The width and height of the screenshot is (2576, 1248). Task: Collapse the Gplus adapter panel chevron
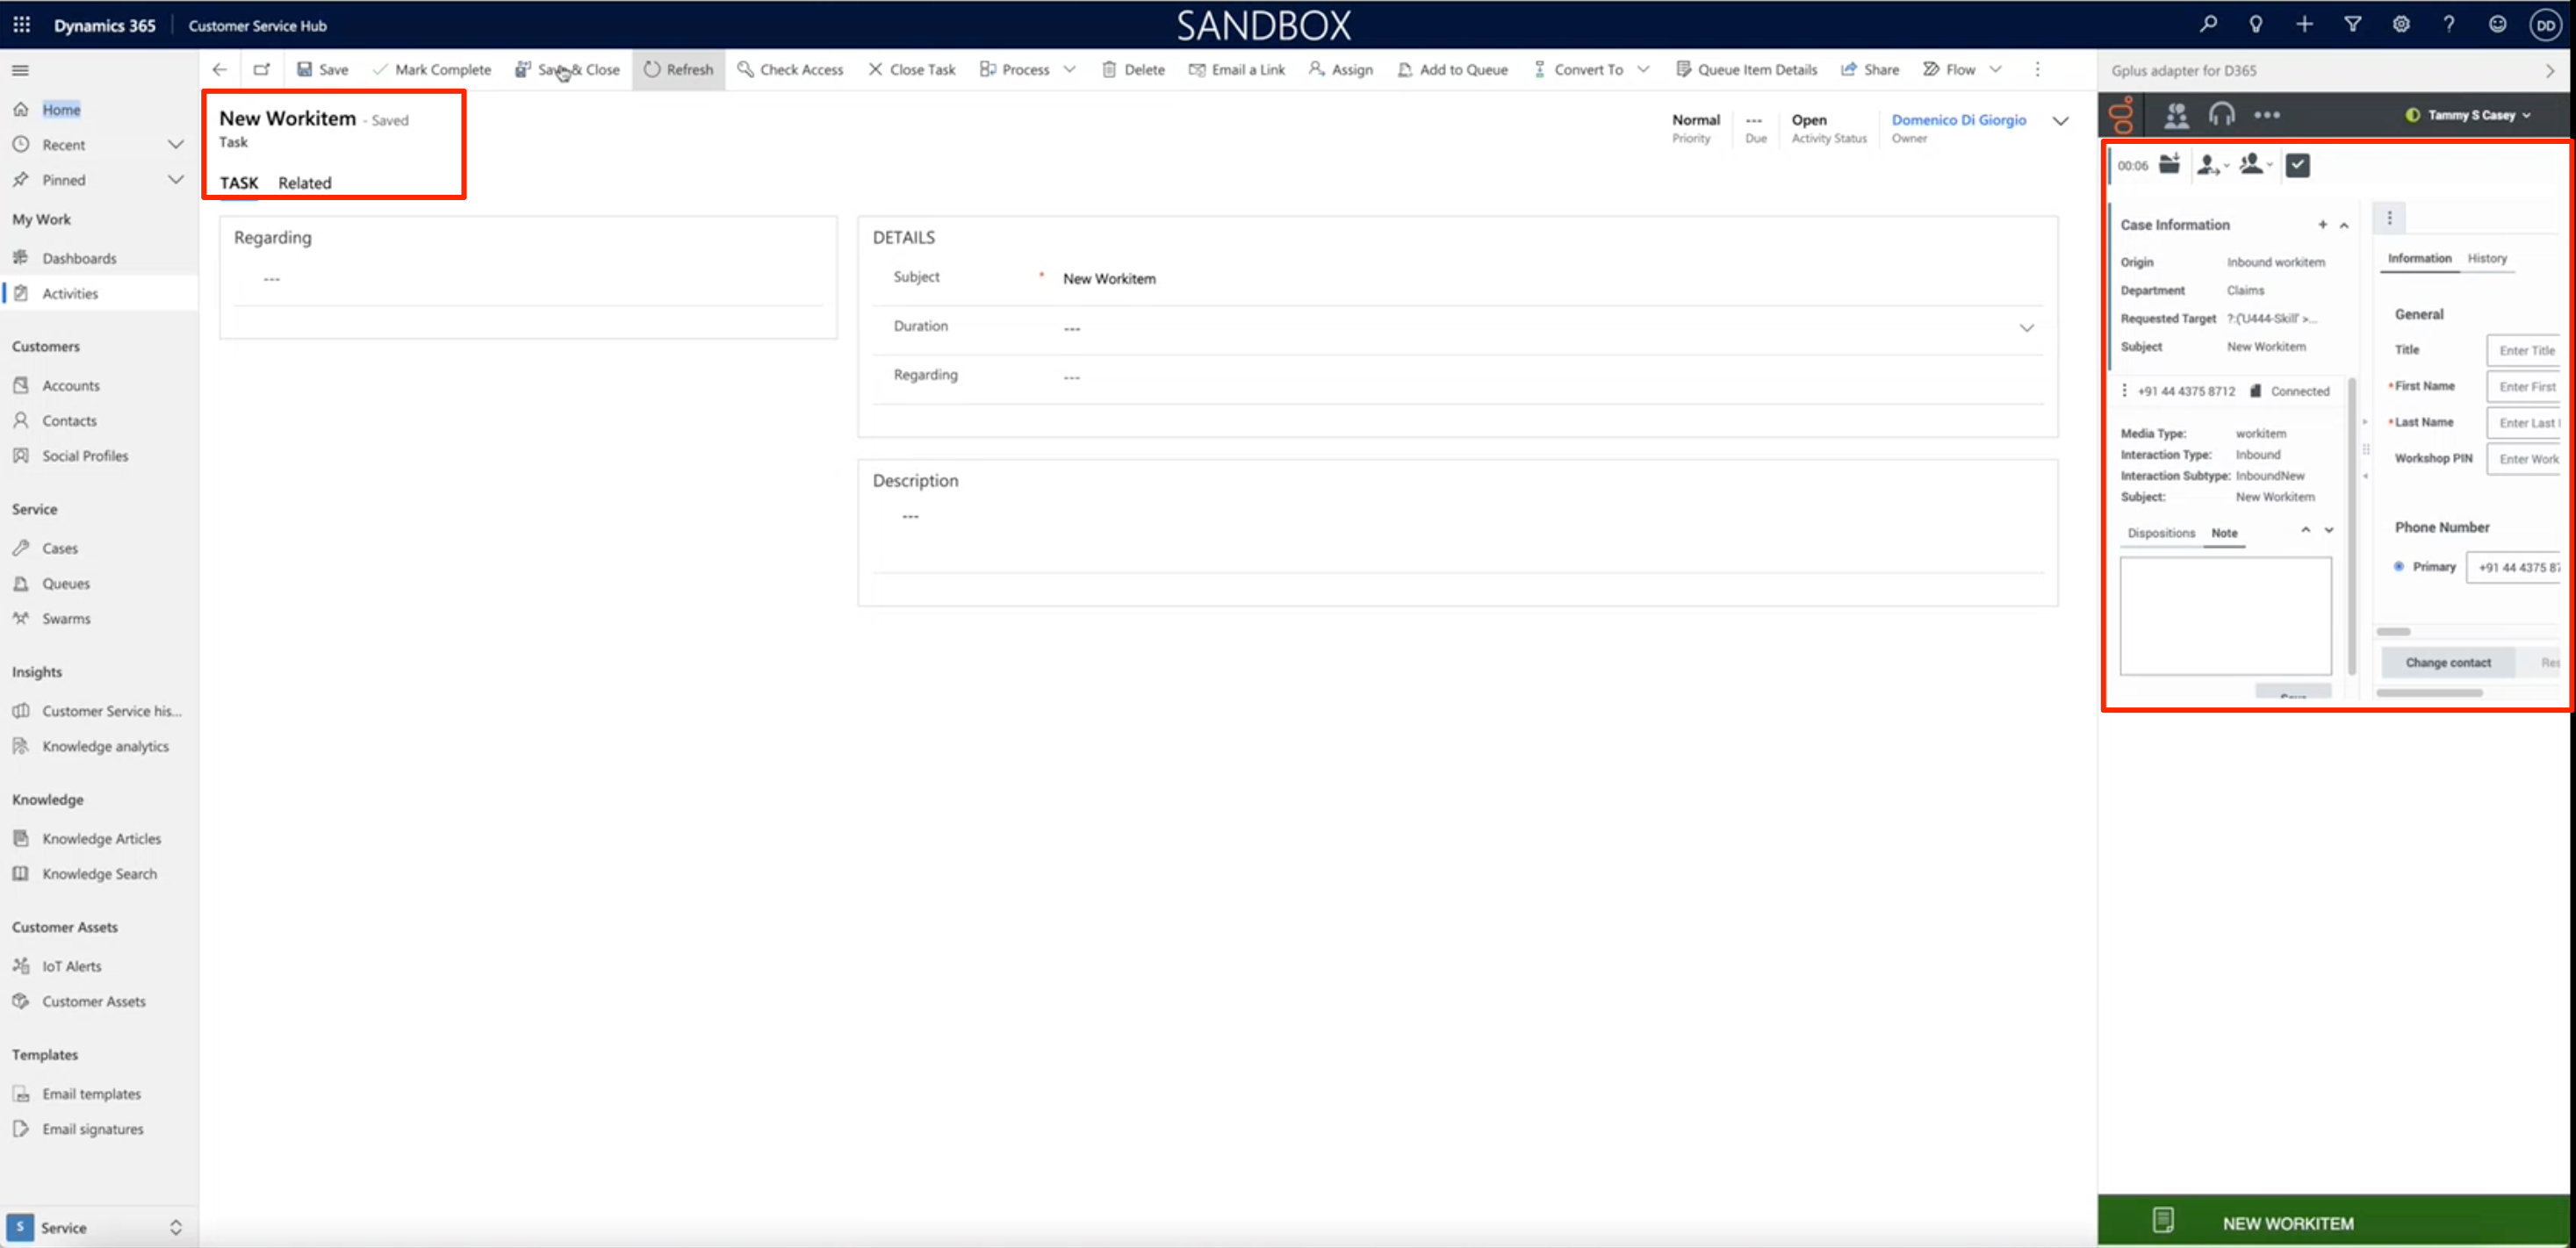(x=2550, y=71)
